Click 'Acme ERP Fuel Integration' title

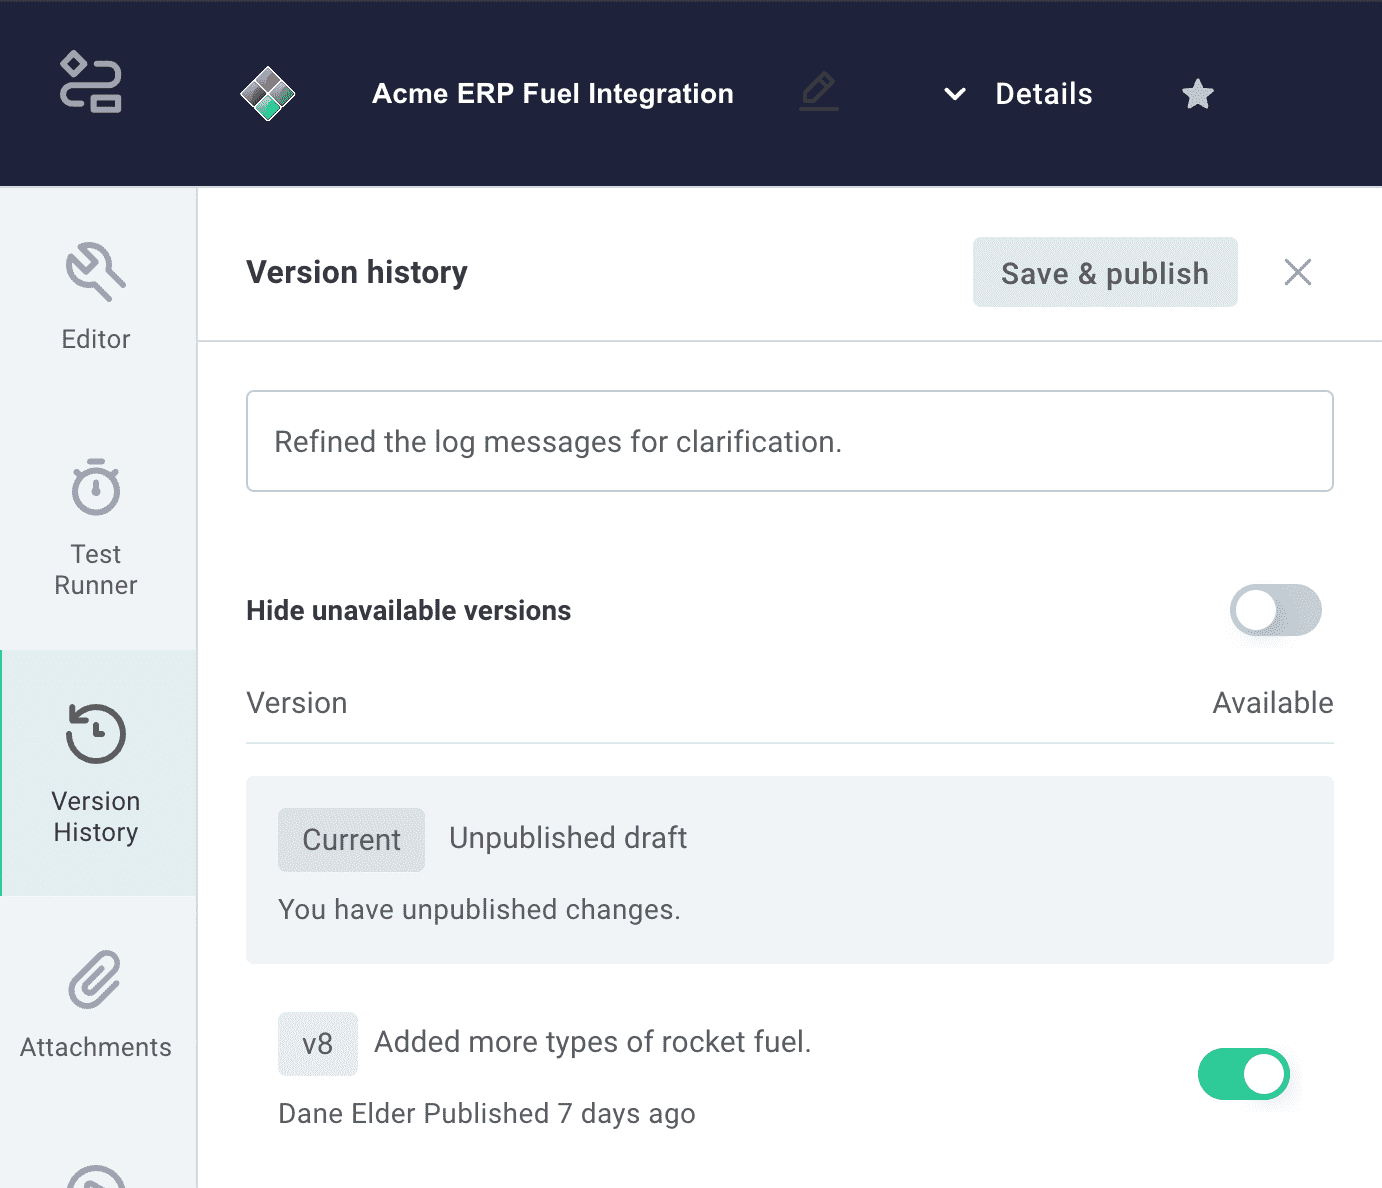pyautogui.click(x=553, y=94)
